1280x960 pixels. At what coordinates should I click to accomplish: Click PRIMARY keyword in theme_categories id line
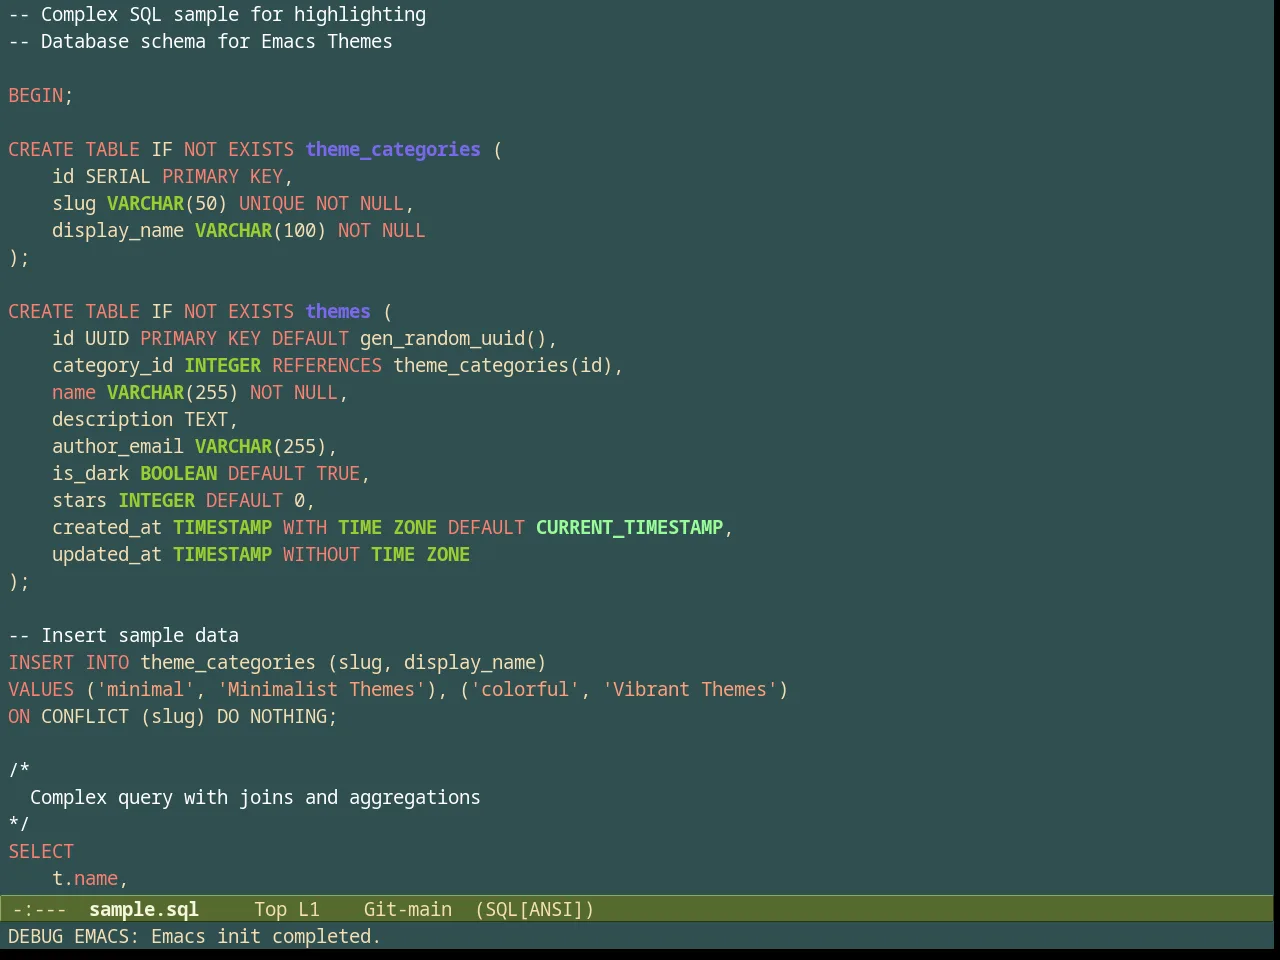click(x=200, y=176)
